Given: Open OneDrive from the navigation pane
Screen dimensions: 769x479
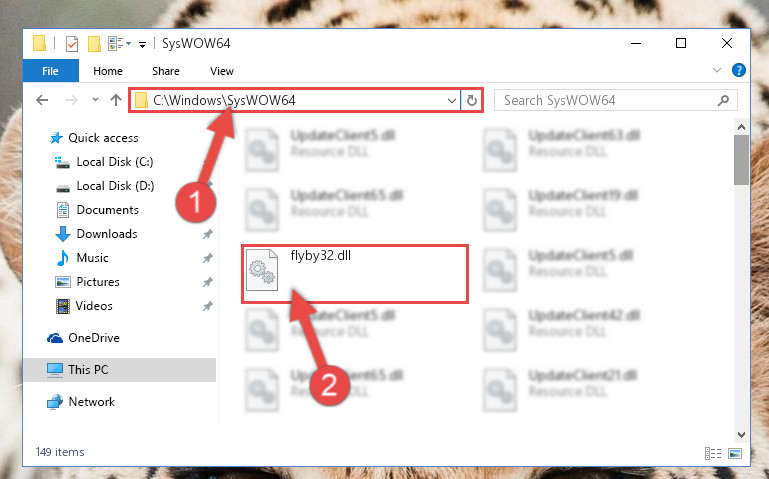Looking at the screenshot, I should click(x=94, y=338).
